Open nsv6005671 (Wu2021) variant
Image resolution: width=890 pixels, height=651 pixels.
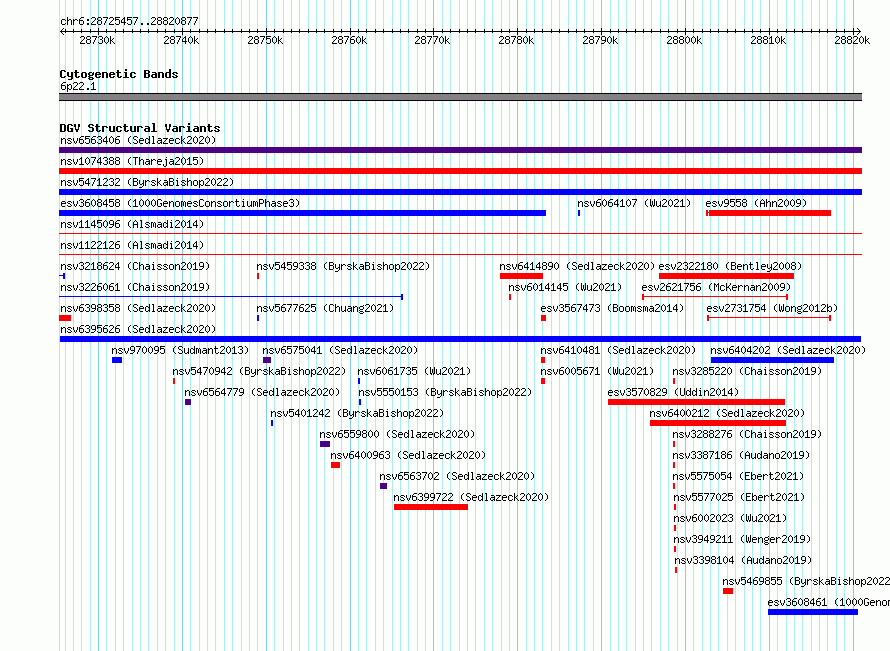tap(597, 371)
